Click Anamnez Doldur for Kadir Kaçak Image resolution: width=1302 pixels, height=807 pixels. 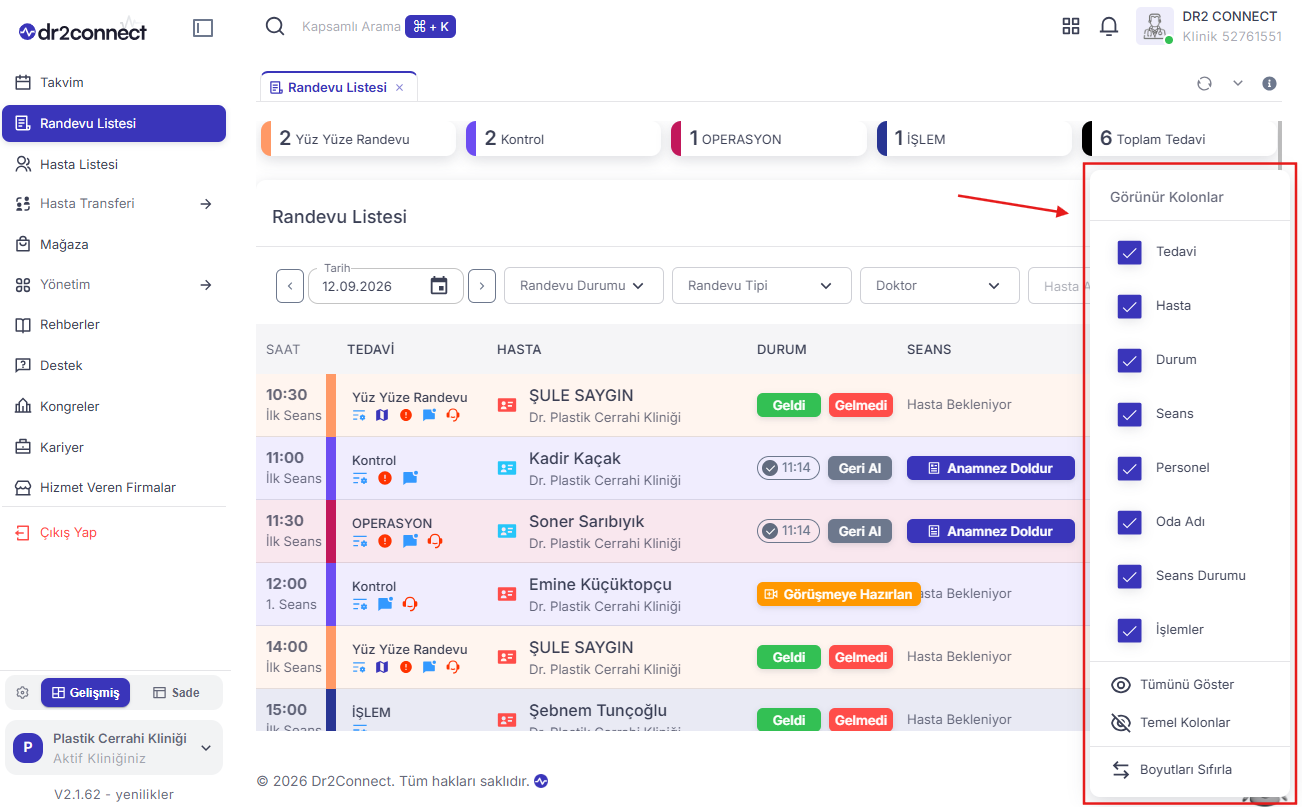coord(990,468)
